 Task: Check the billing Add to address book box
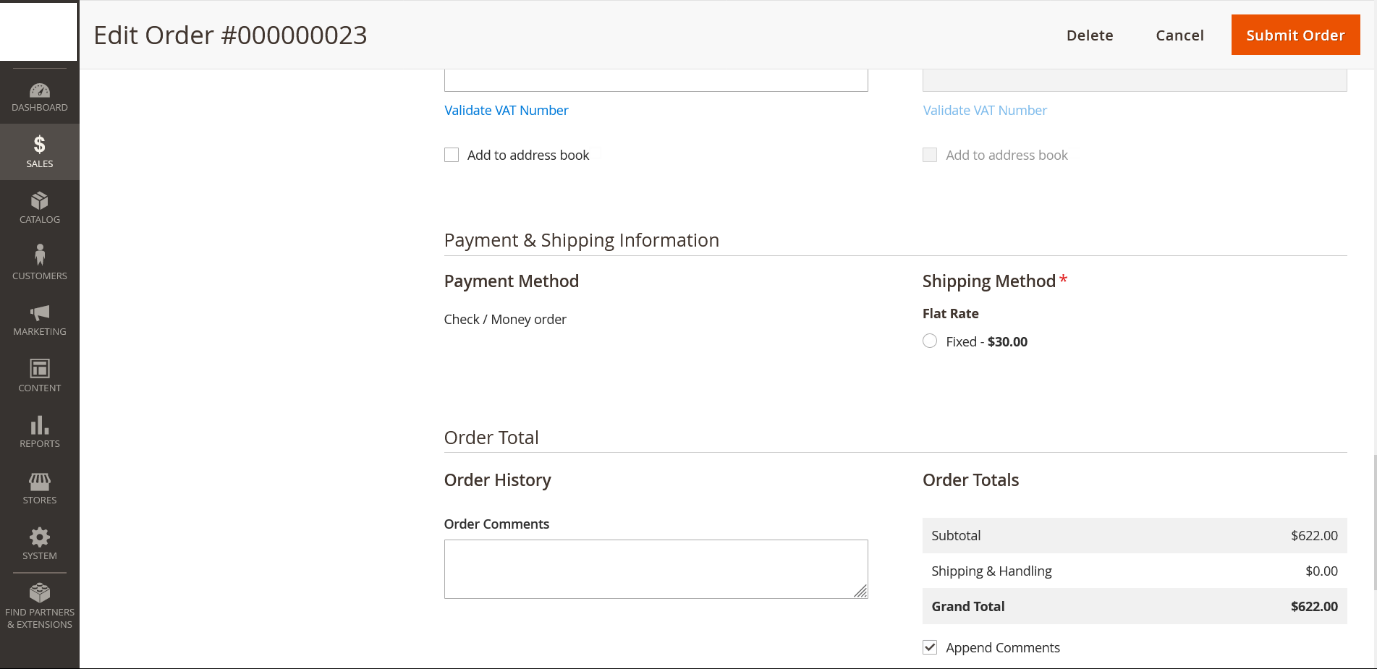point(452,155)
